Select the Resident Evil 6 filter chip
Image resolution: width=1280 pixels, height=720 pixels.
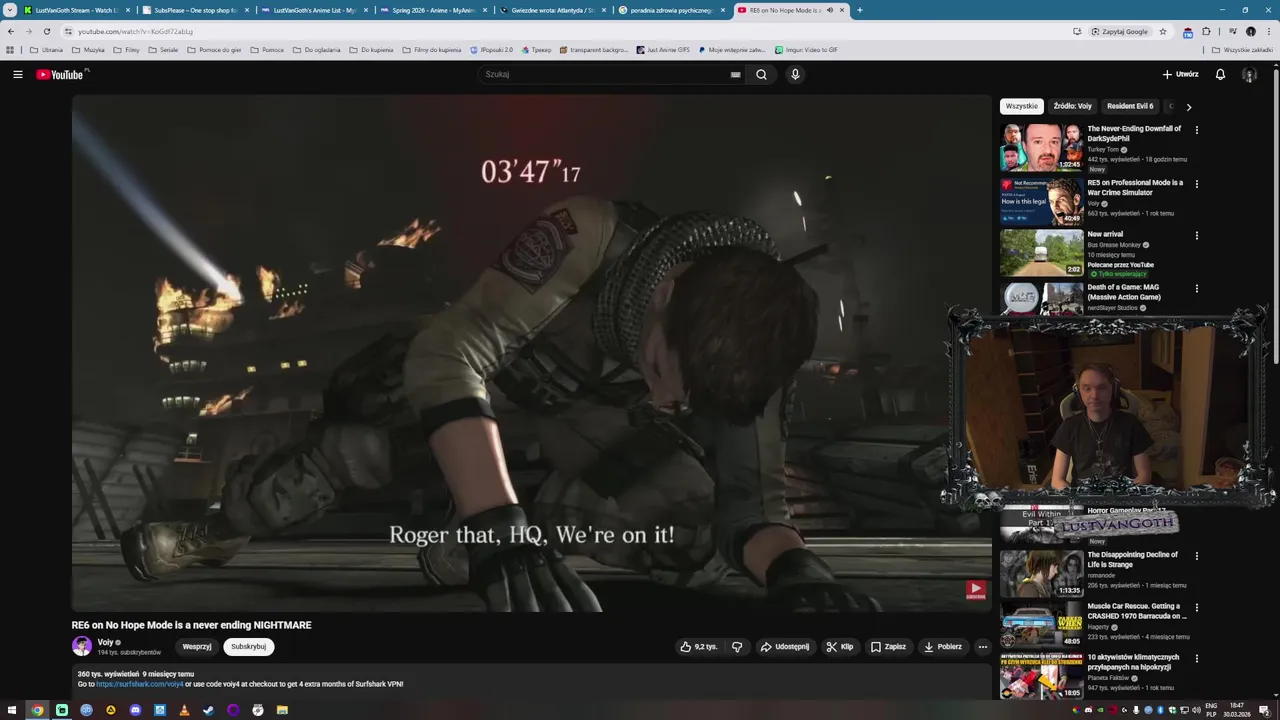pyautogui.click(x=1130, y=106)
